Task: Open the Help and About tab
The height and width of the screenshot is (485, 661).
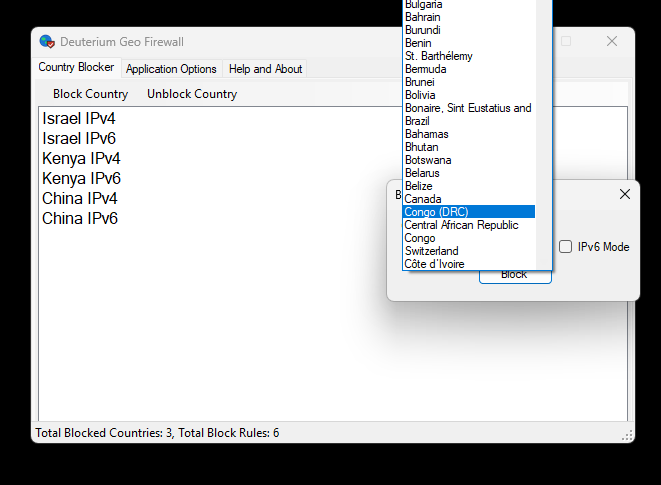Action: (266, 69)
